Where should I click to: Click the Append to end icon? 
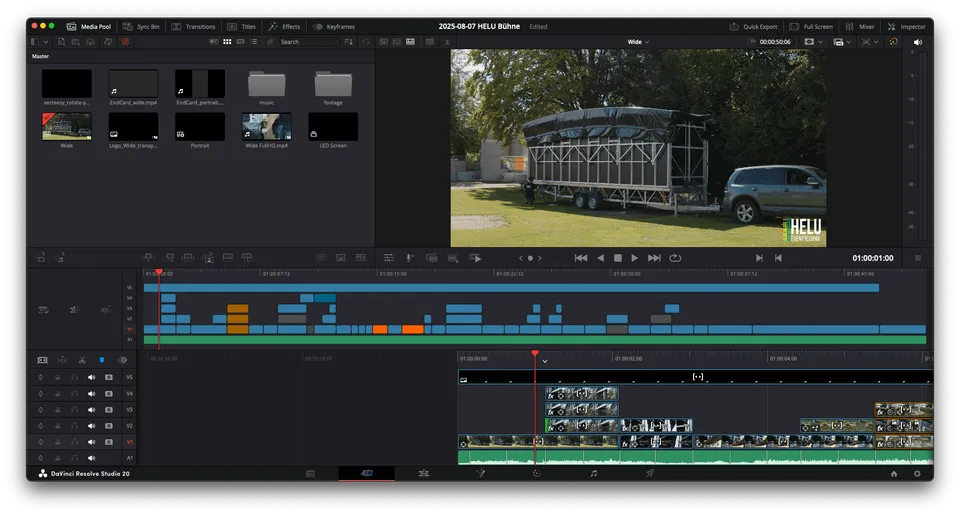pyautogui.click(x=168, y=258)
